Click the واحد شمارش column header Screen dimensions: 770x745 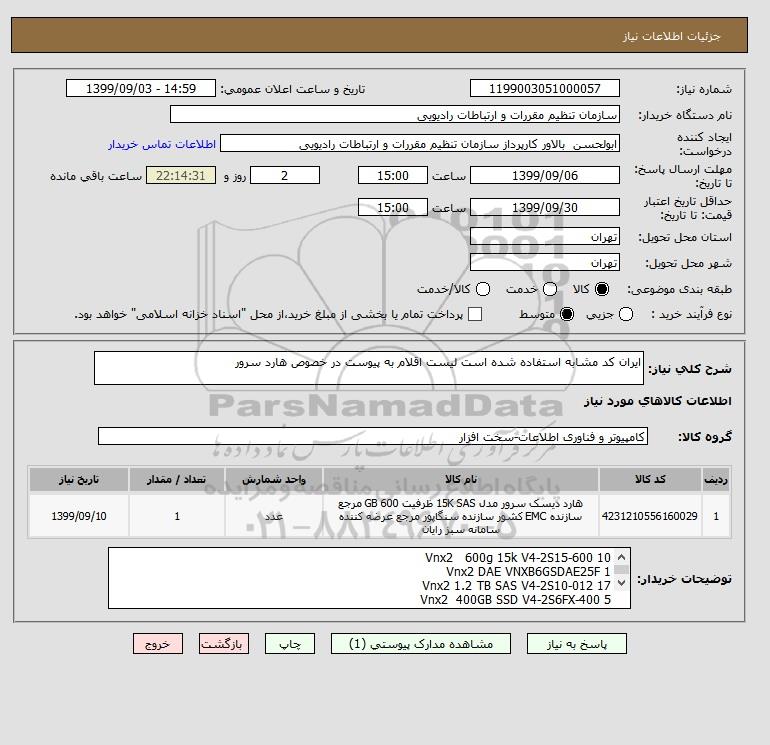point(274,479)
